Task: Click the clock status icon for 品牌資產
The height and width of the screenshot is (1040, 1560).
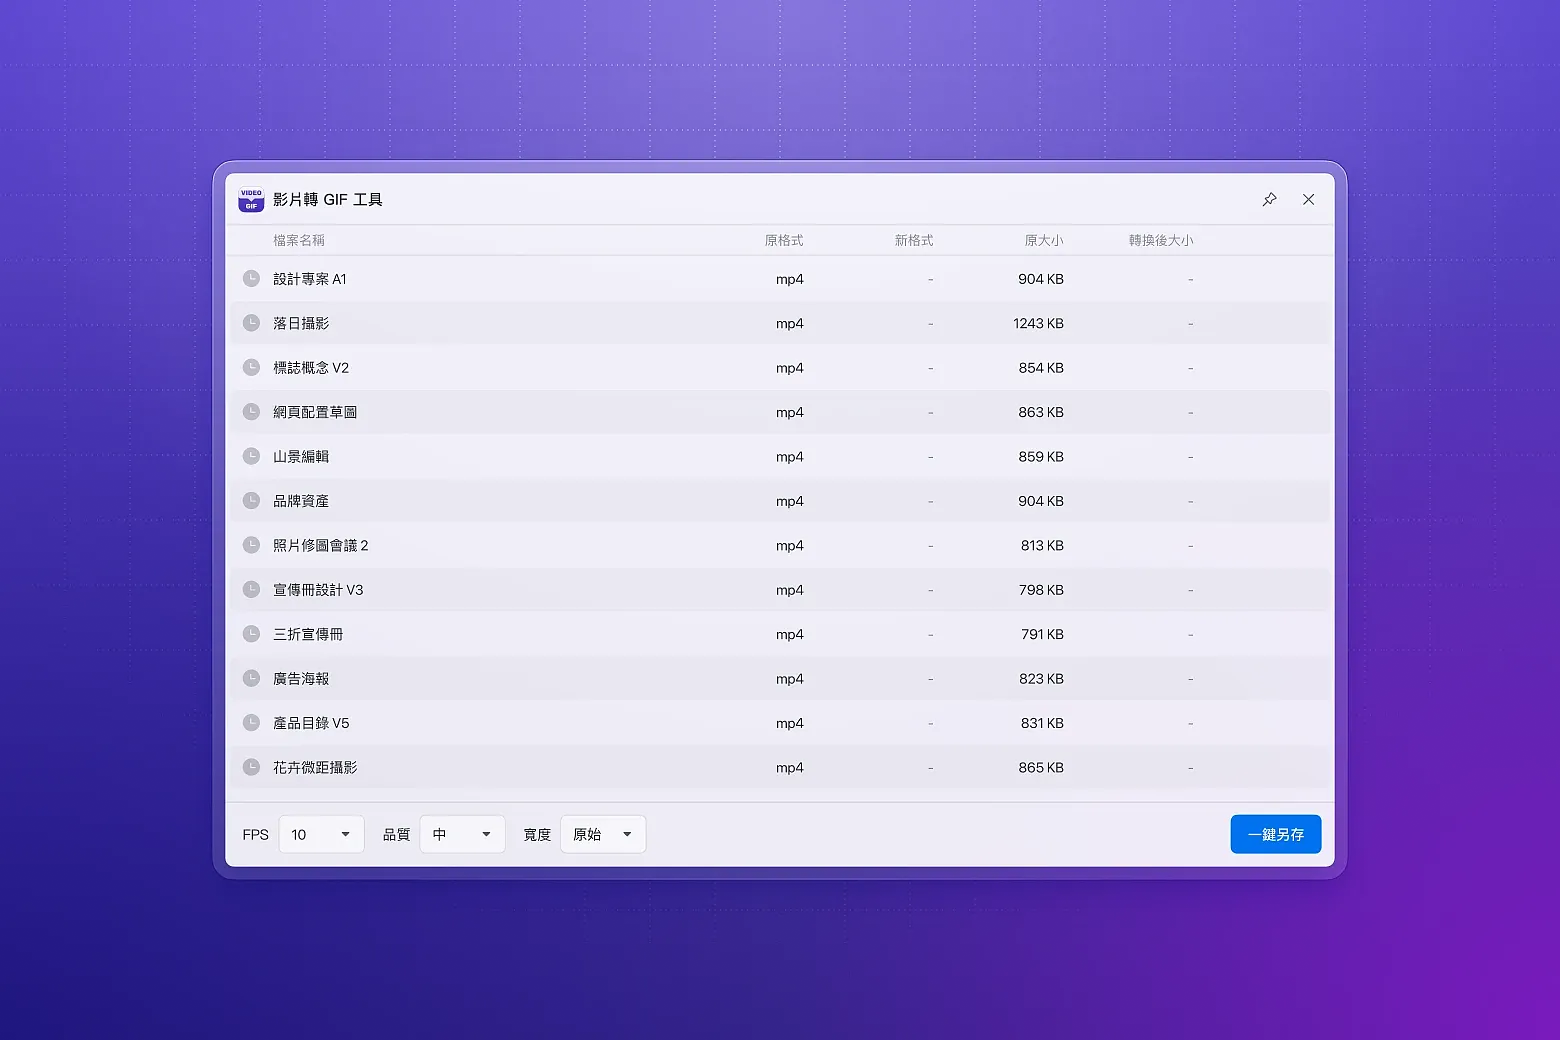Action: pyautogui.click(x=252, y=501)
